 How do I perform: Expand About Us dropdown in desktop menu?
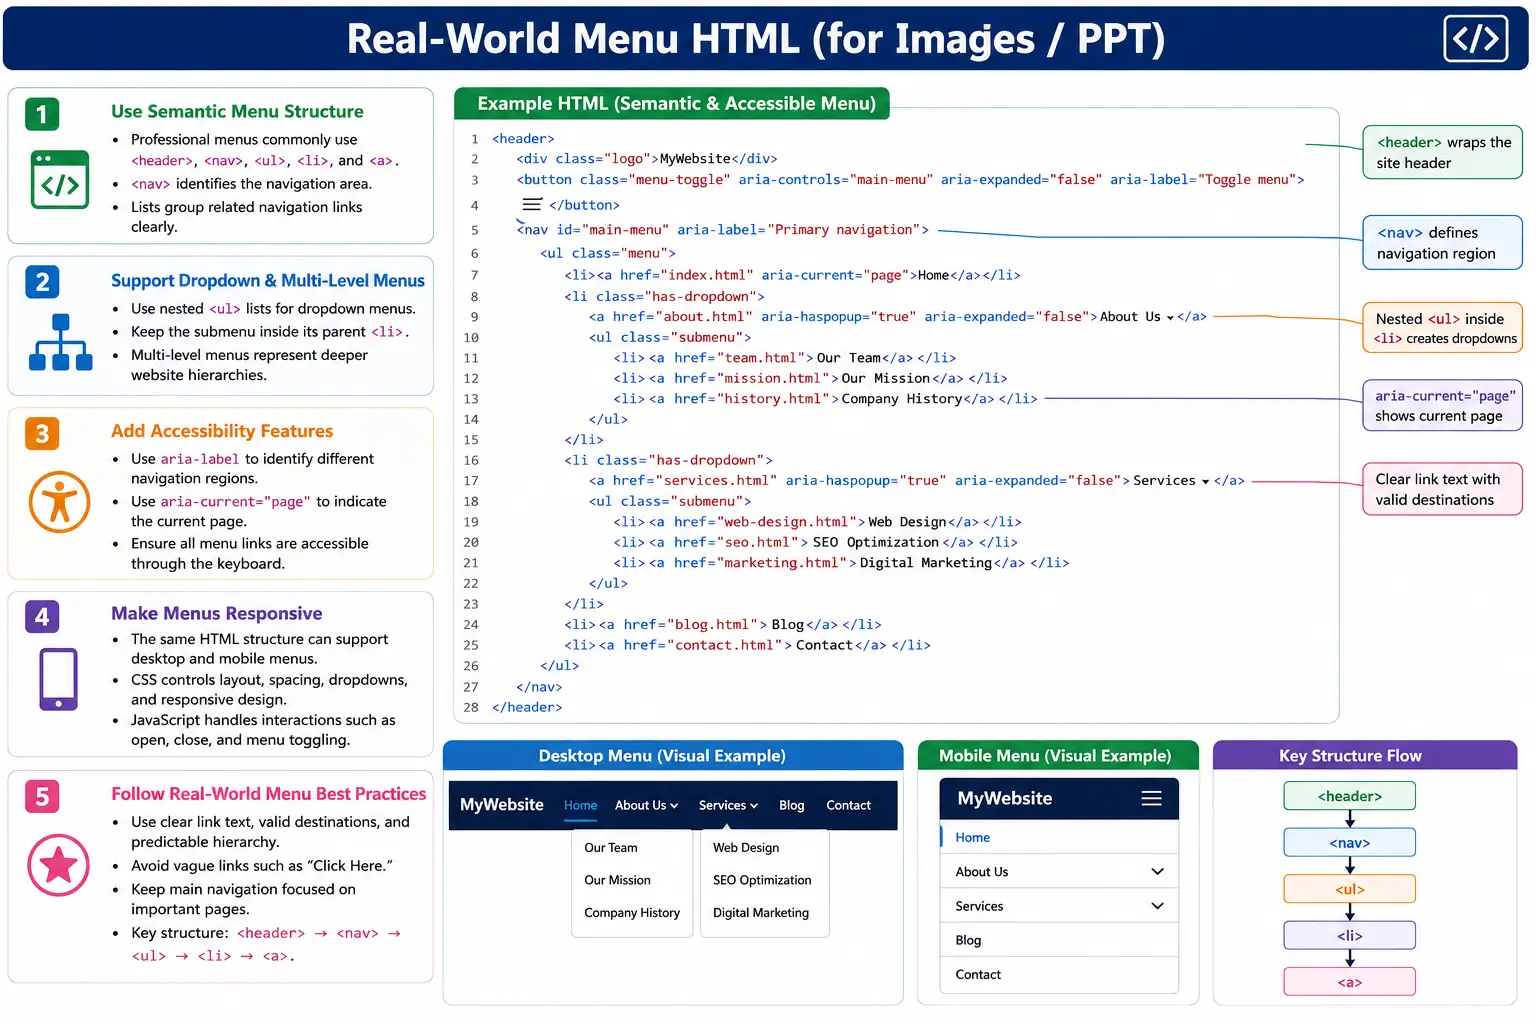click(x=646, y=805)
